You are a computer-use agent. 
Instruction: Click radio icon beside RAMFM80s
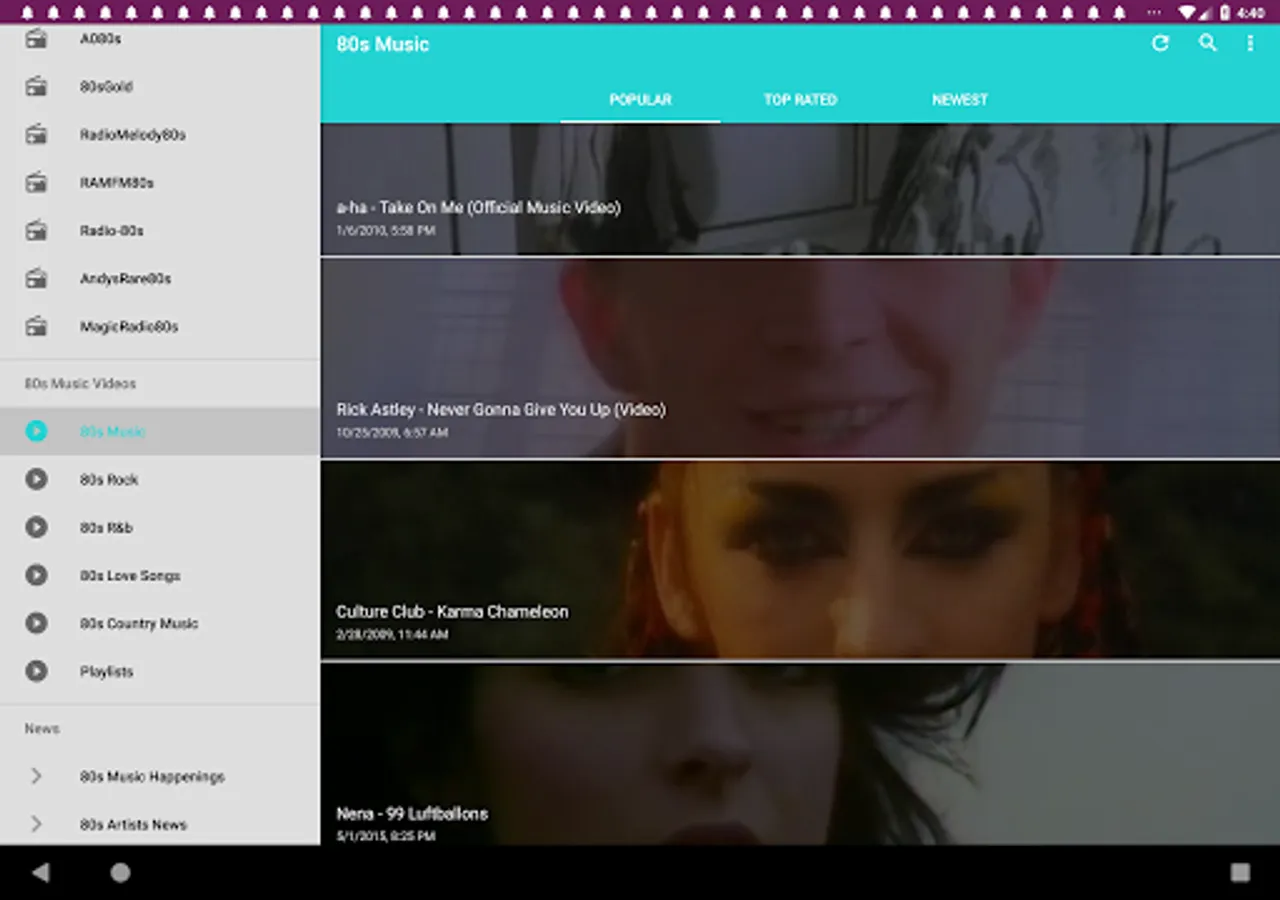pyautogui.click(x=36, y=183)
